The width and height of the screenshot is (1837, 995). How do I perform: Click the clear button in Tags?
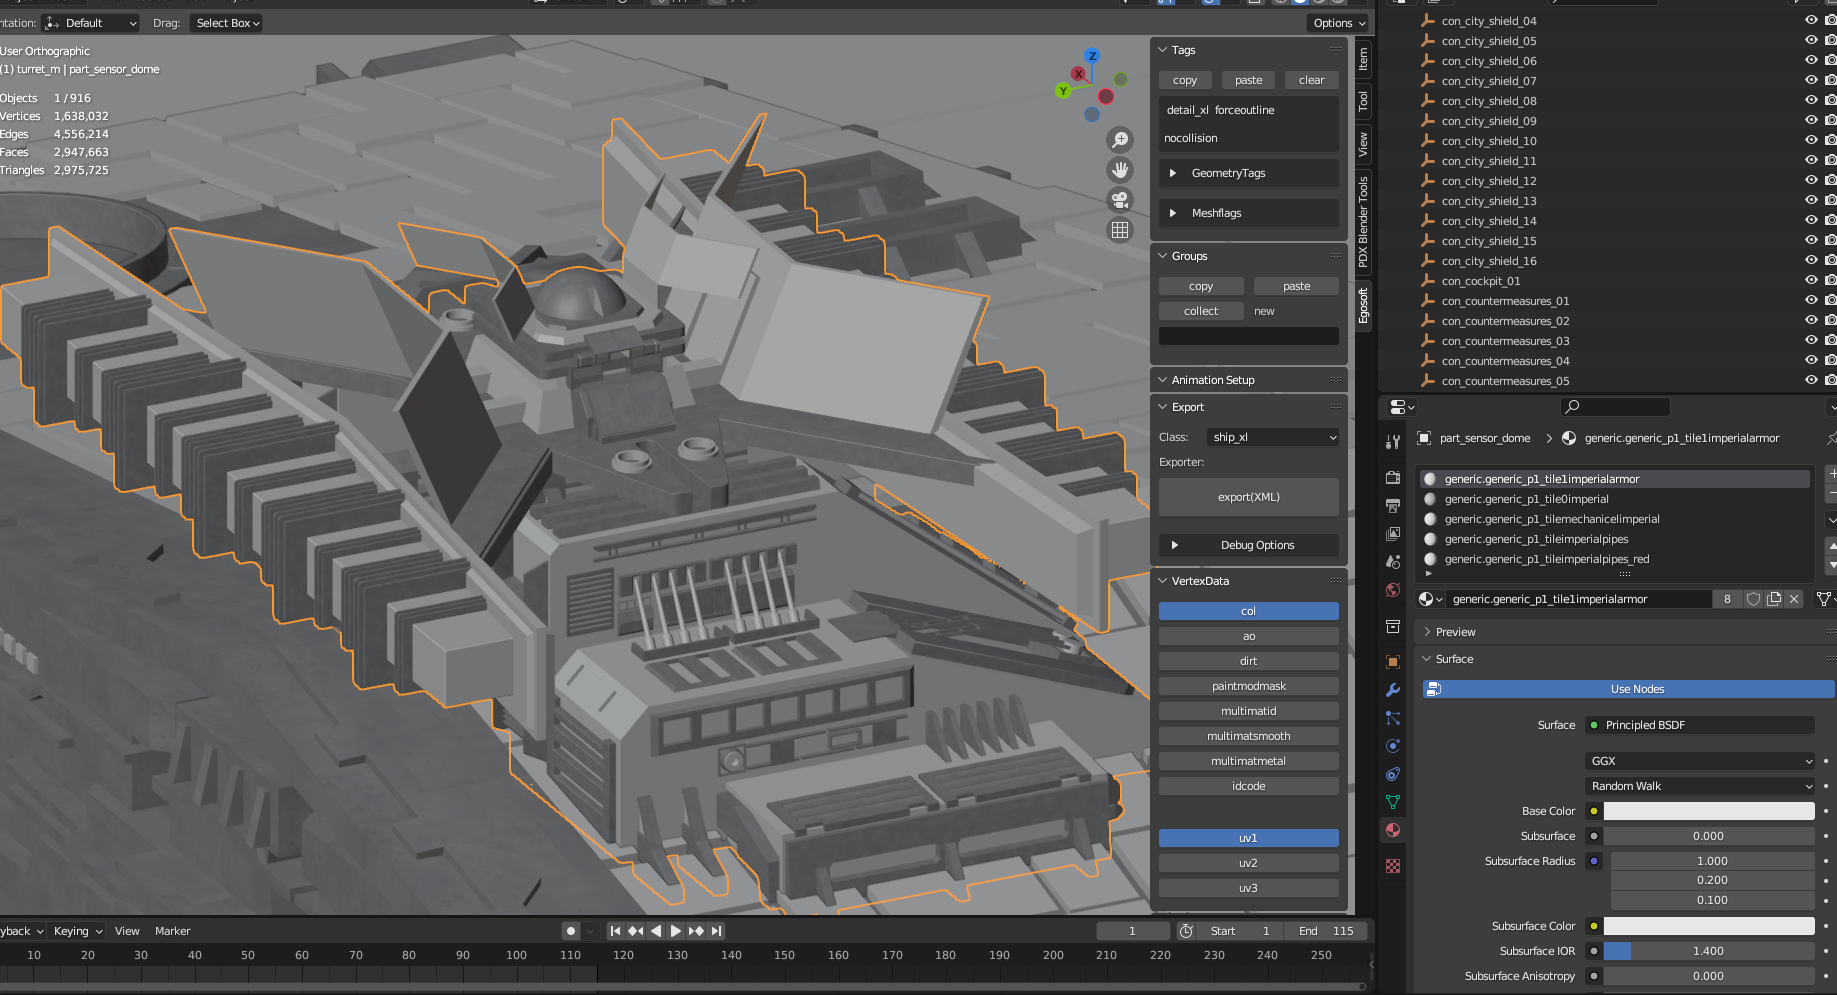pos(1312,80)
